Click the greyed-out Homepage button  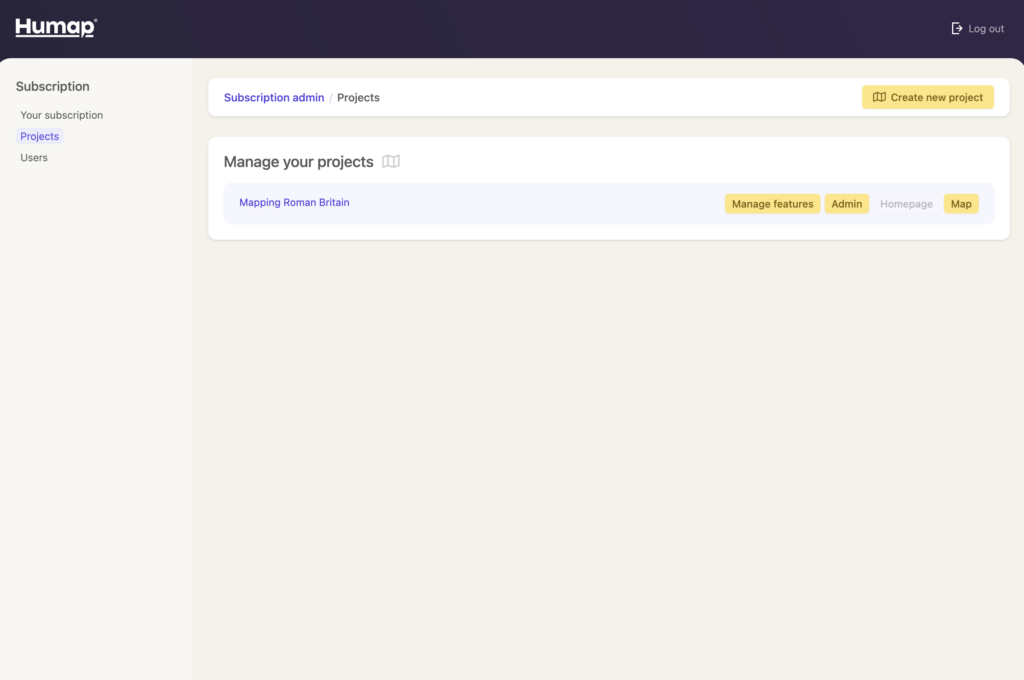906,204
